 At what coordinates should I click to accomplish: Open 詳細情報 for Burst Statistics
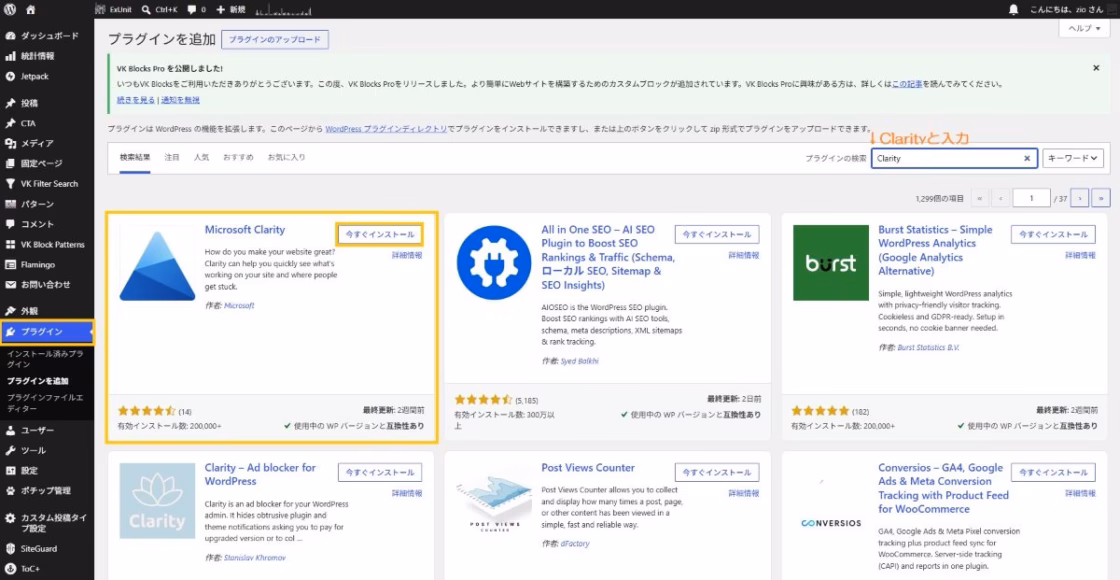pos(1080,255)
